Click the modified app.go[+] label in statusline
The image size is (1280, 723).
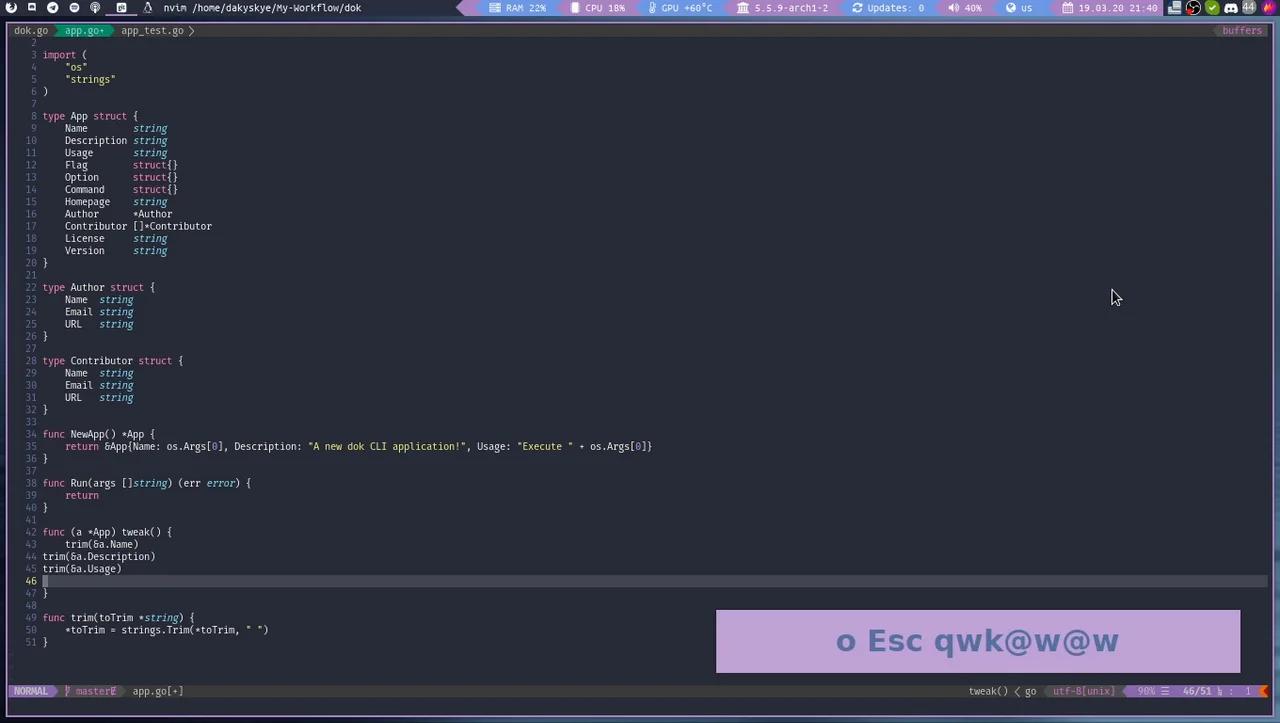[x=157, y=690]
